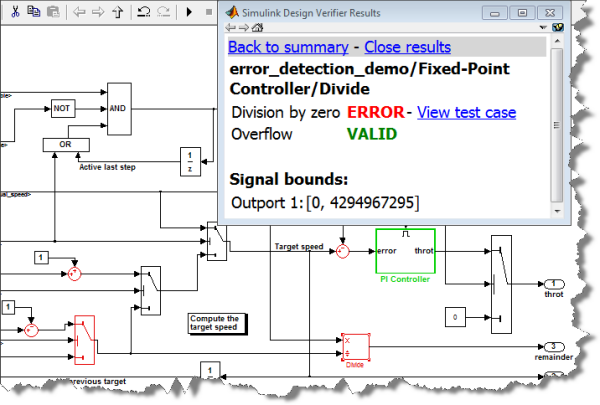Screen dimensions: 600x405
Task: Select the red Divide block
Action: click(x=355, y=345)
